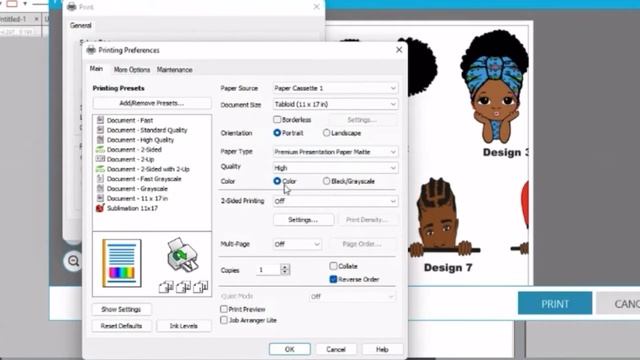Click Show Settings button
This screenshot has width=640, height=360.
point(121,309)
